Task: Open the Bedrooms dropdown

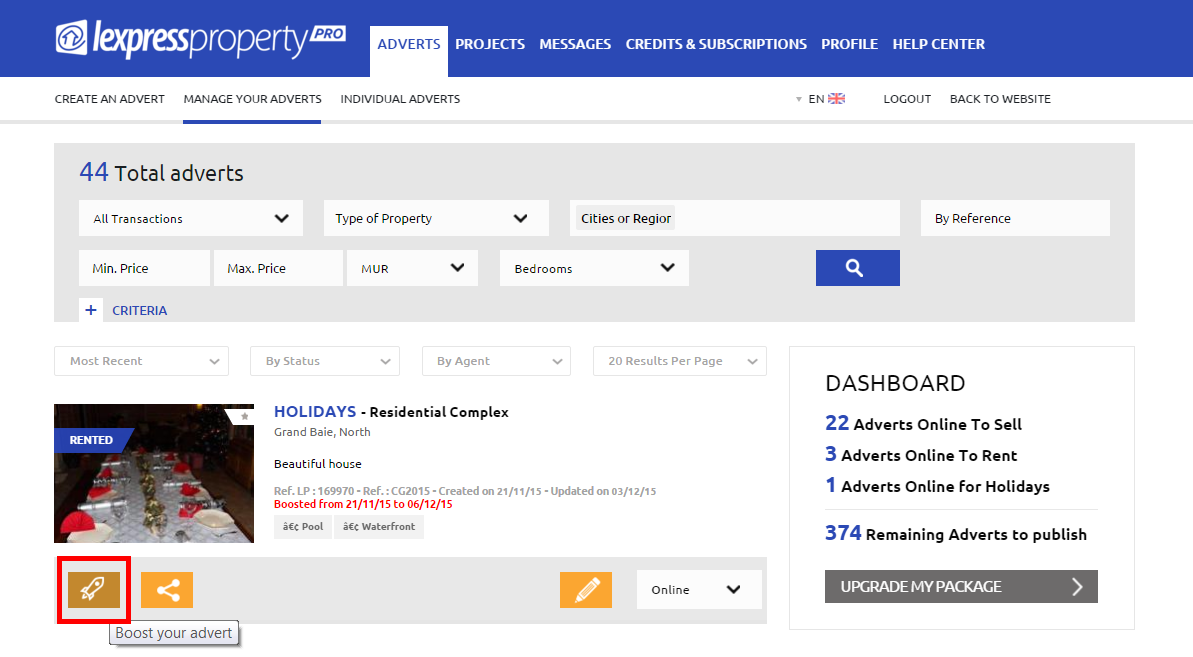Action: [594, 268]
